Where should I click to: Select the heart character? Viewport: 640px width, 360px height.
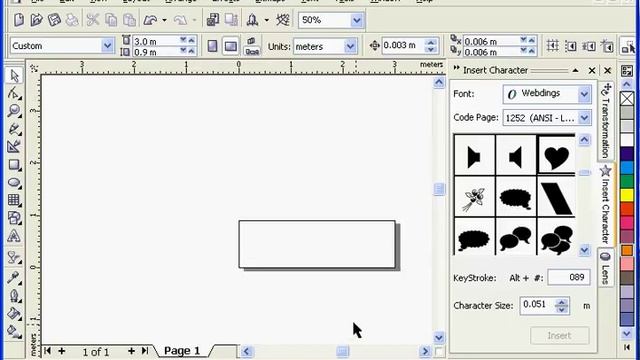coord(557,156)
